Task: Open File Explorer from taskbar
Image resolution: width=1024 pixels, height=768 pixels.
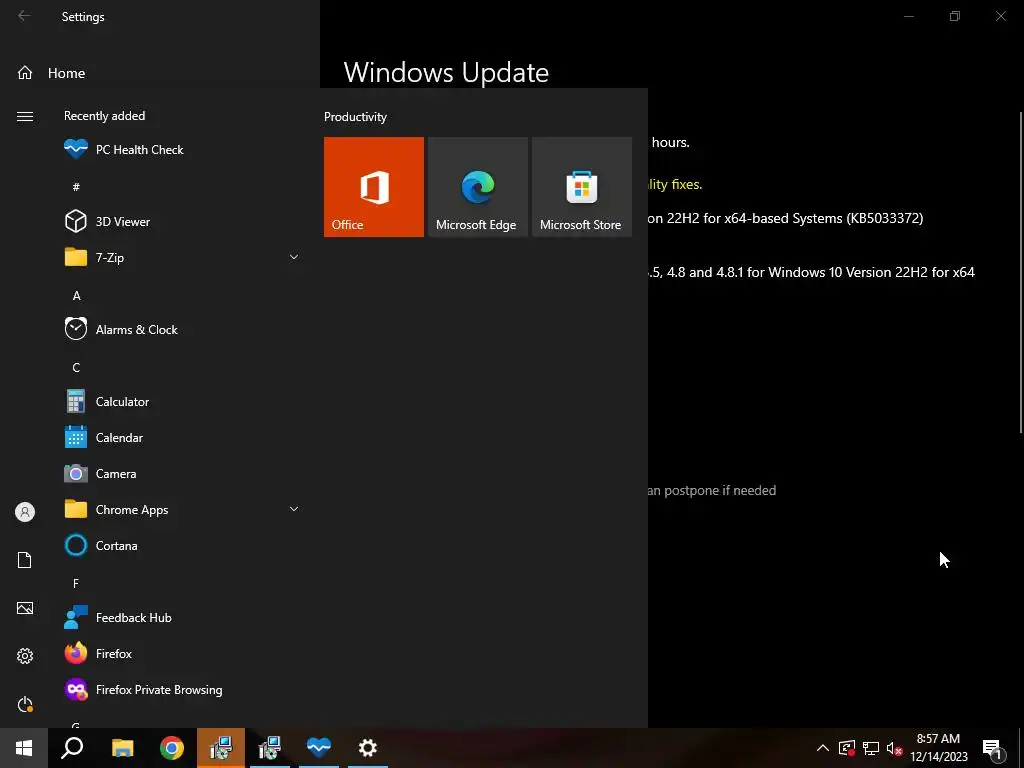Action: (122, 748)
